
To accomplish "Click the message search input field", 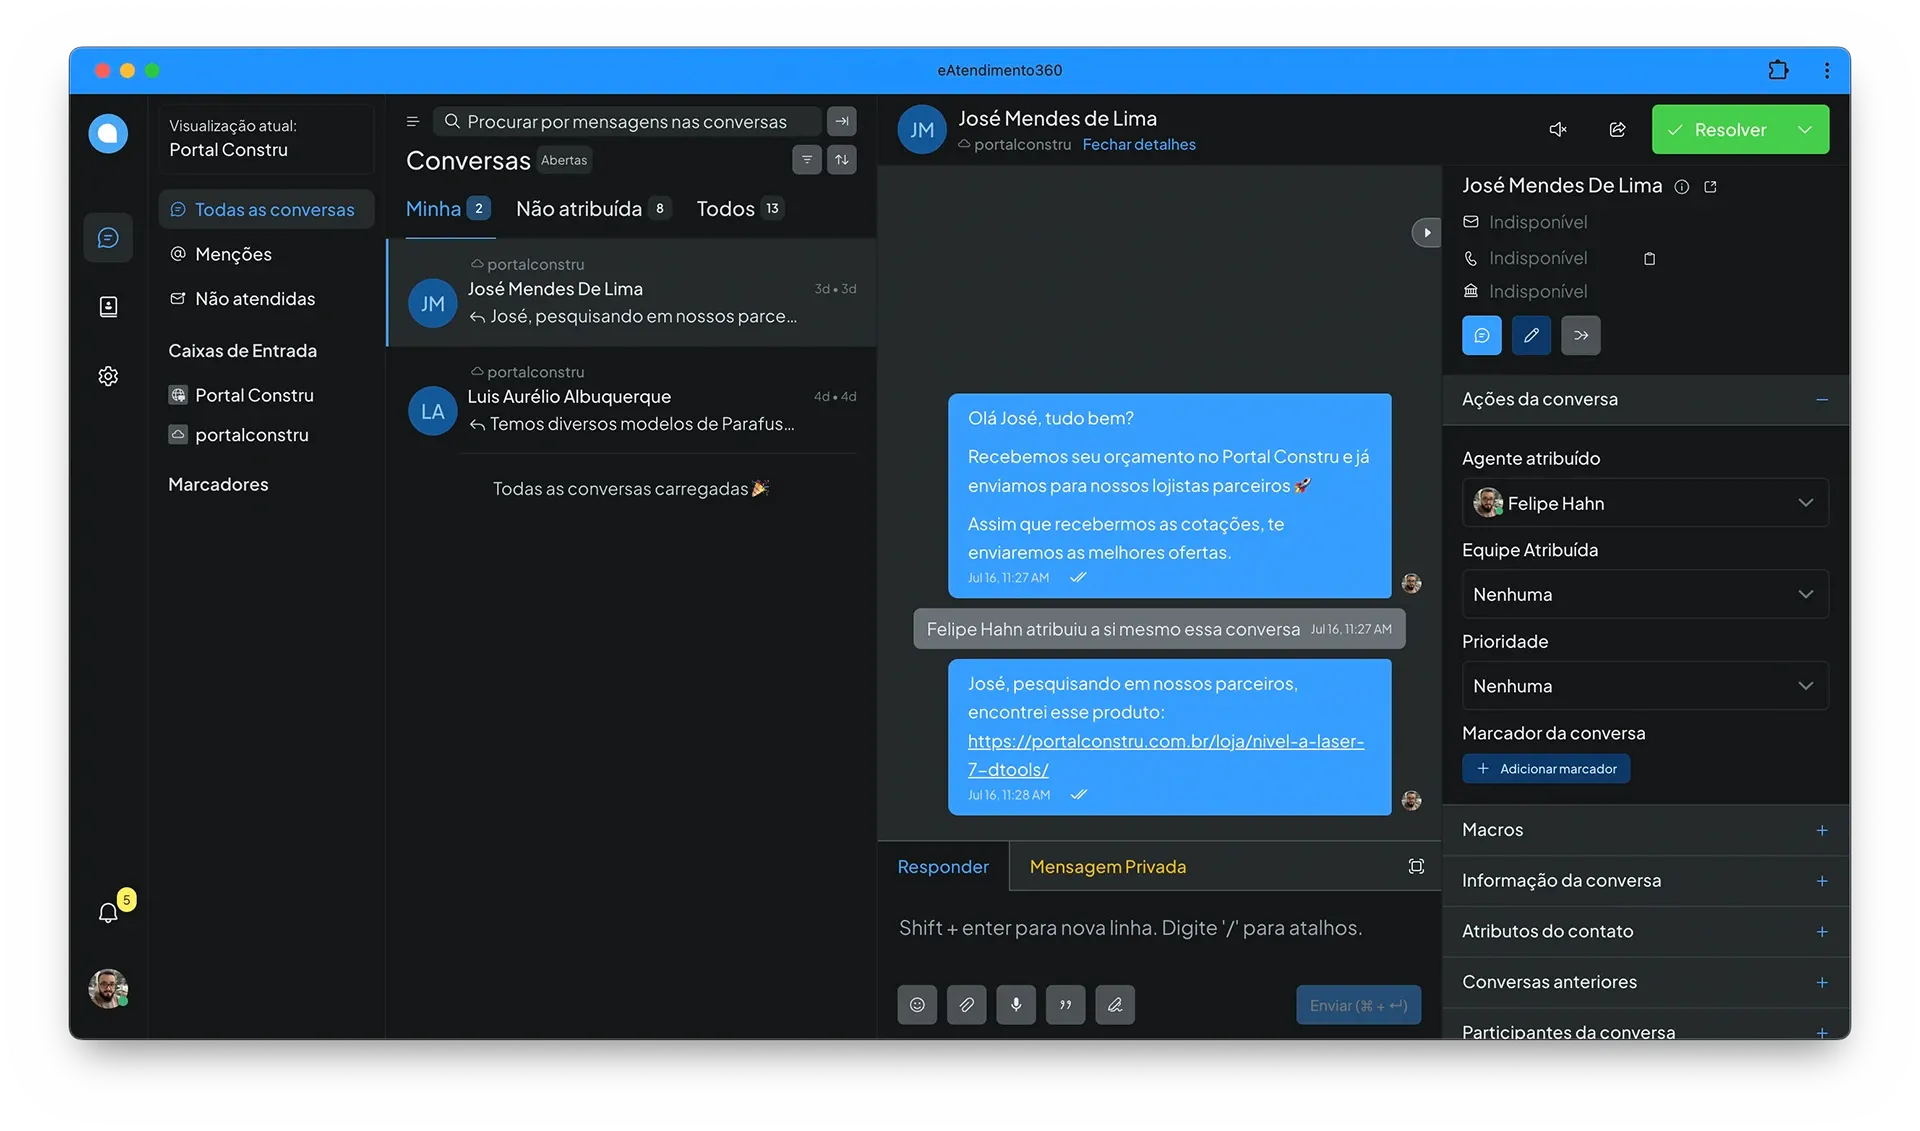I will [627, 122].
